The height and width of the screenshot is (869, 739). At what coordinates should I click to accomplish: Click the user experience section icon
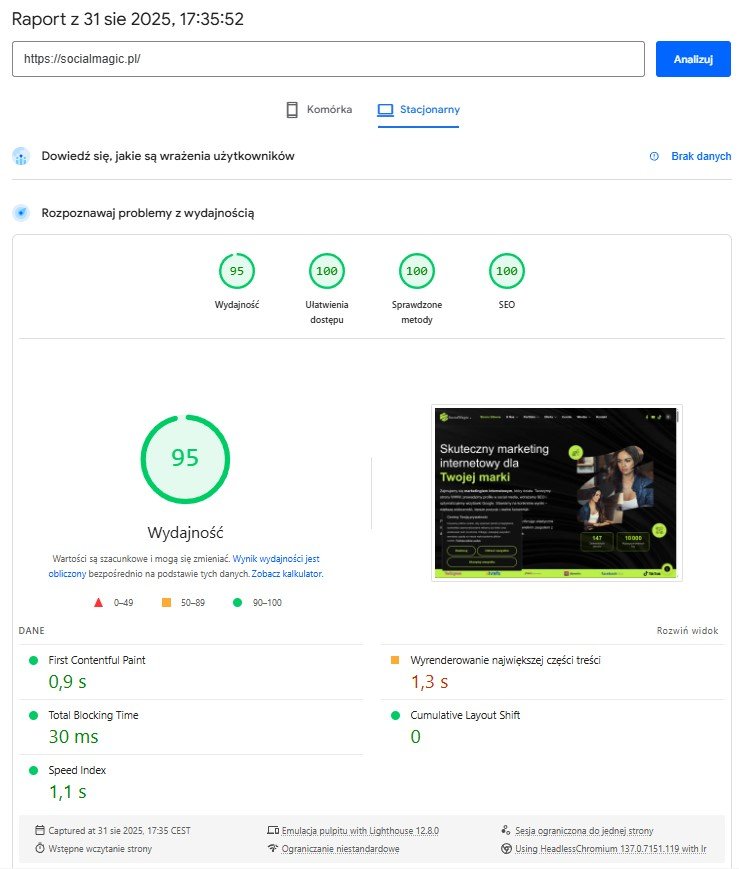click(21, 156)
